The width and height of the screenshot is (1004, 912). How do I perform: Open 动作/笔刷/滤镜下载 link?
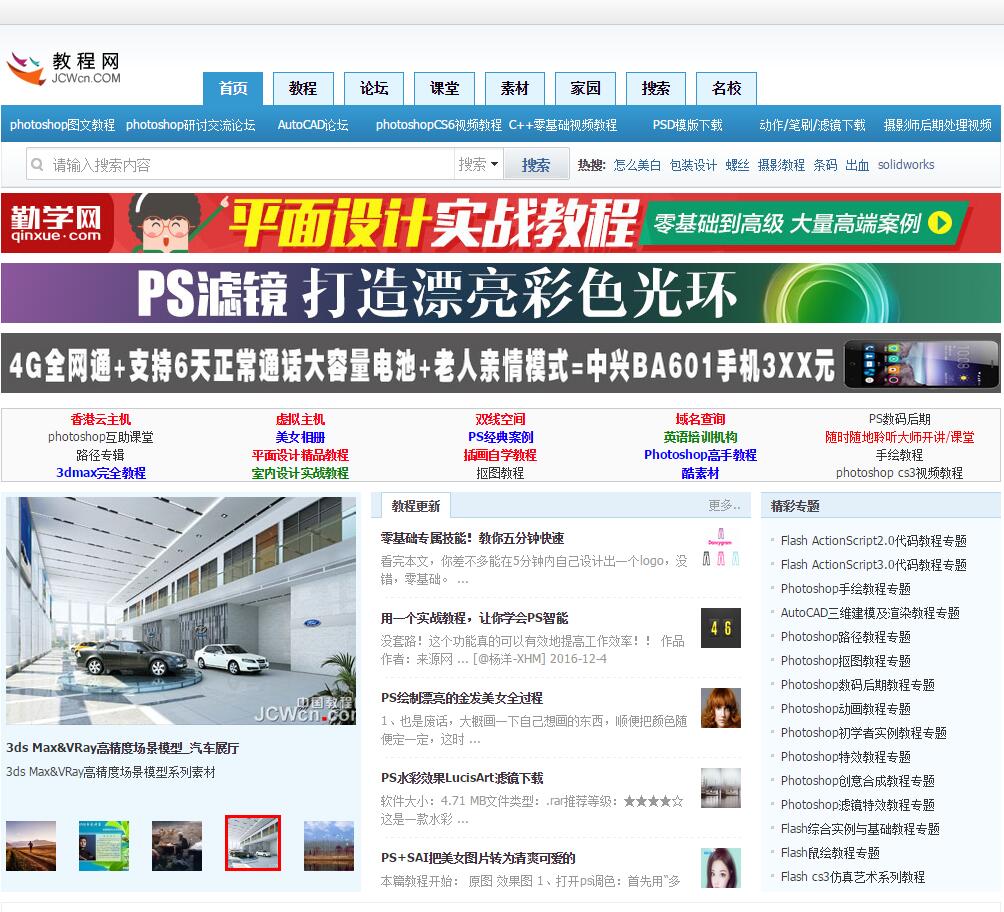pos(812,125)
